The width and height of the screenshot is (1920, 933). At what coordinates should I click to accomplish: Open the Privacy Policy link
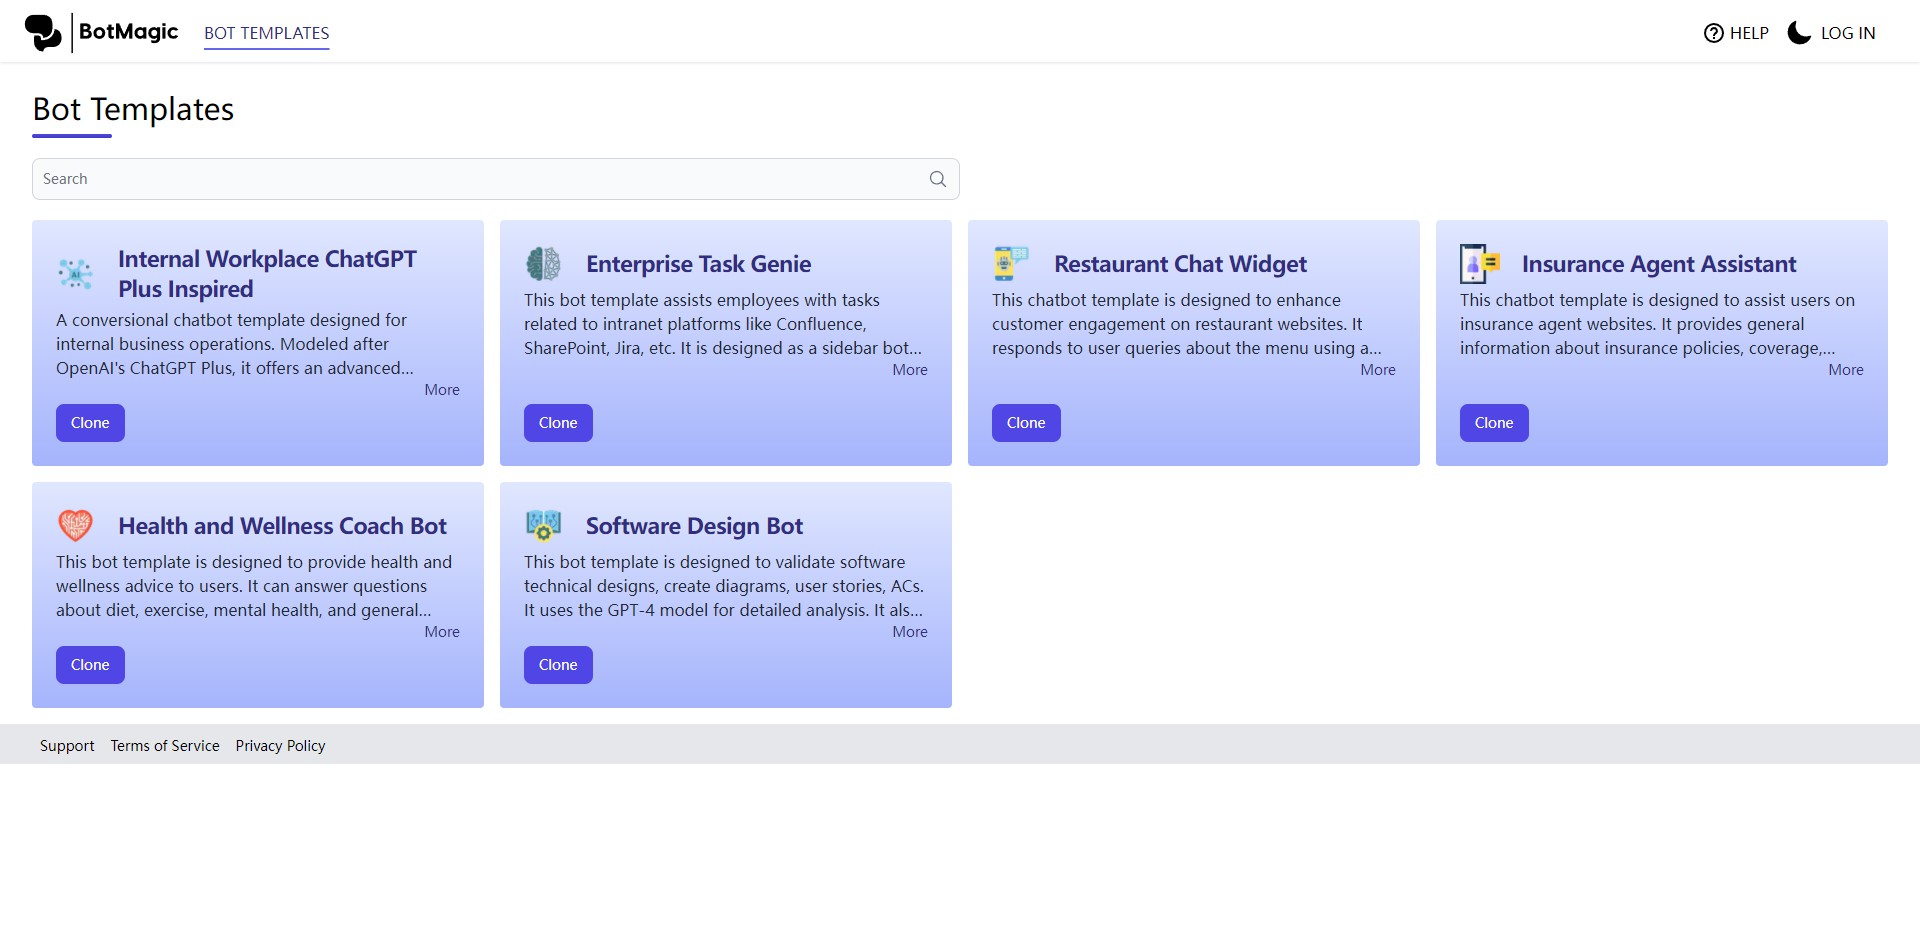coord(280,745)
